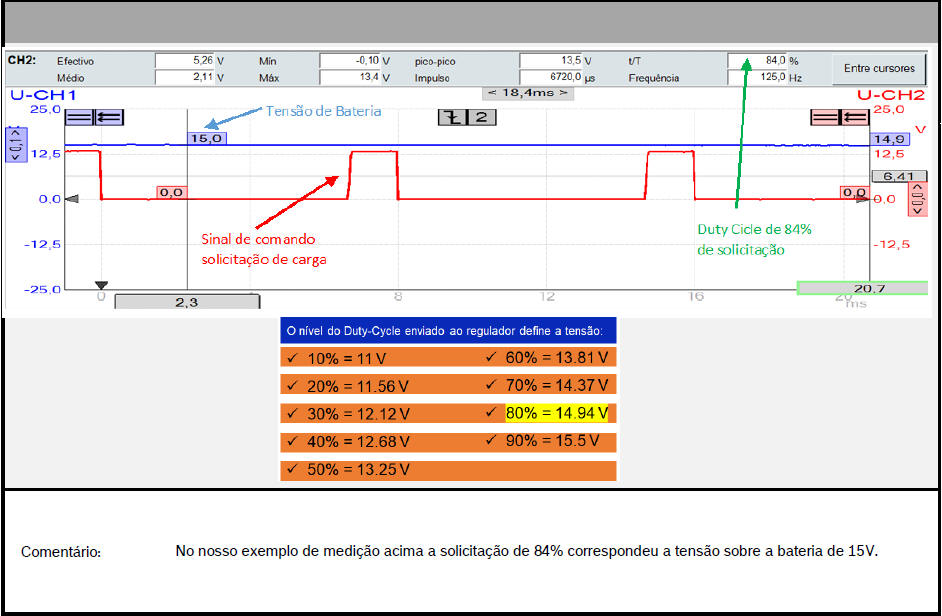942x616 pixels.
Task: Click the 2,3 cursor time handle
Action: click(x=186, y=301)
